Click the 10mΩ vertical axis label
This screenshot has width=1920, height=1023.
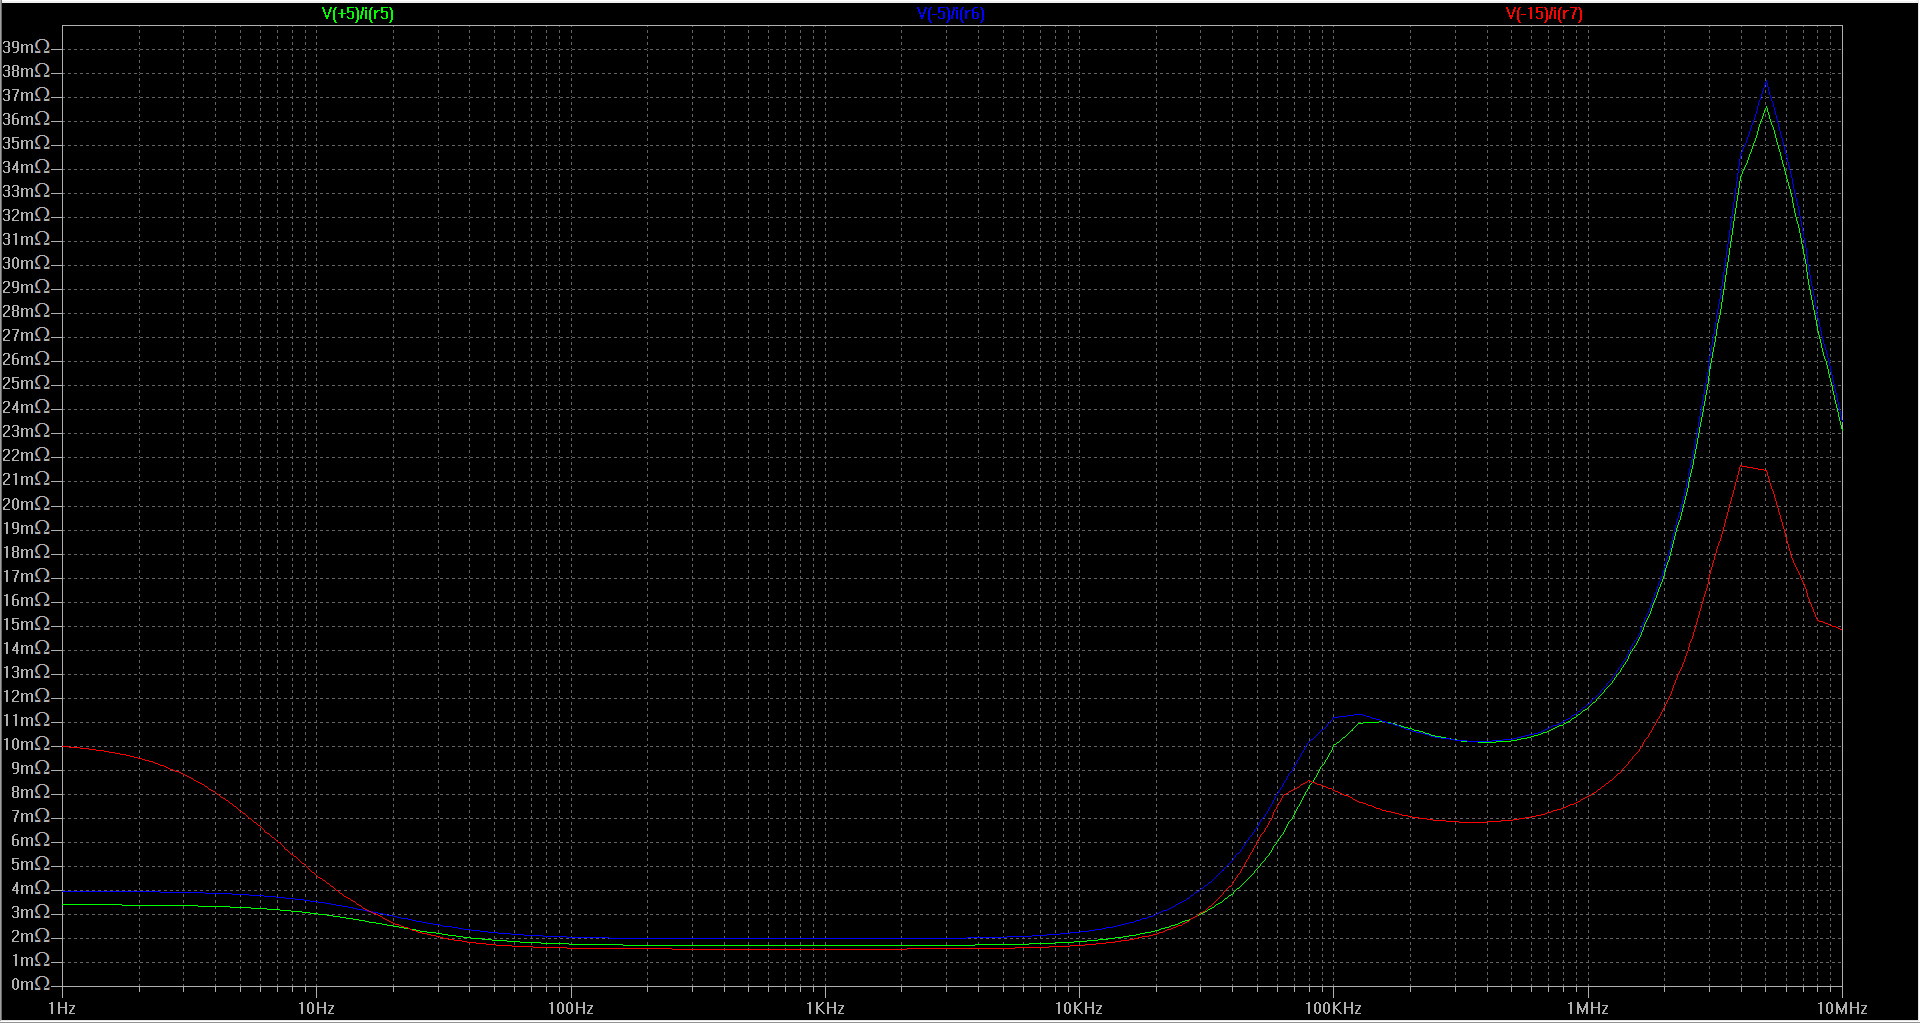pyautogui.click(x=26, y=744)
